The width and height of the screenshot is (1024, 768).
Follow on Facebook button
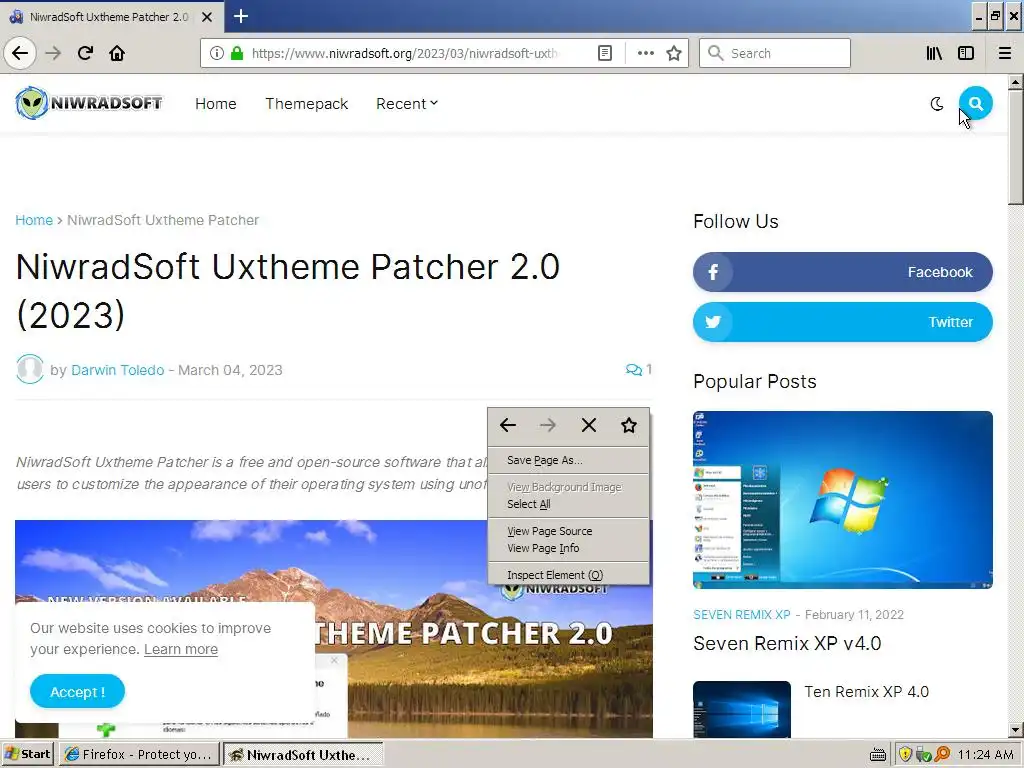[x=842, y=272]
